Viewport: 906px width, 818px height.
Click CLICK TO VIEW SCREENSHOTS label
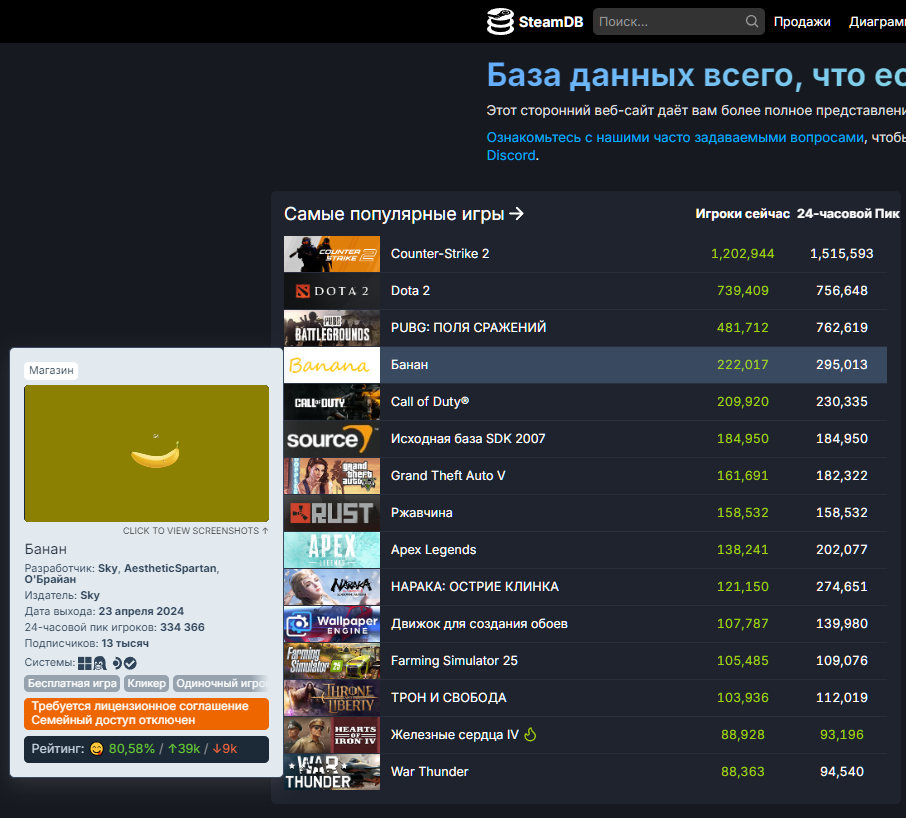pyautogui.click(x=195, y=530)
